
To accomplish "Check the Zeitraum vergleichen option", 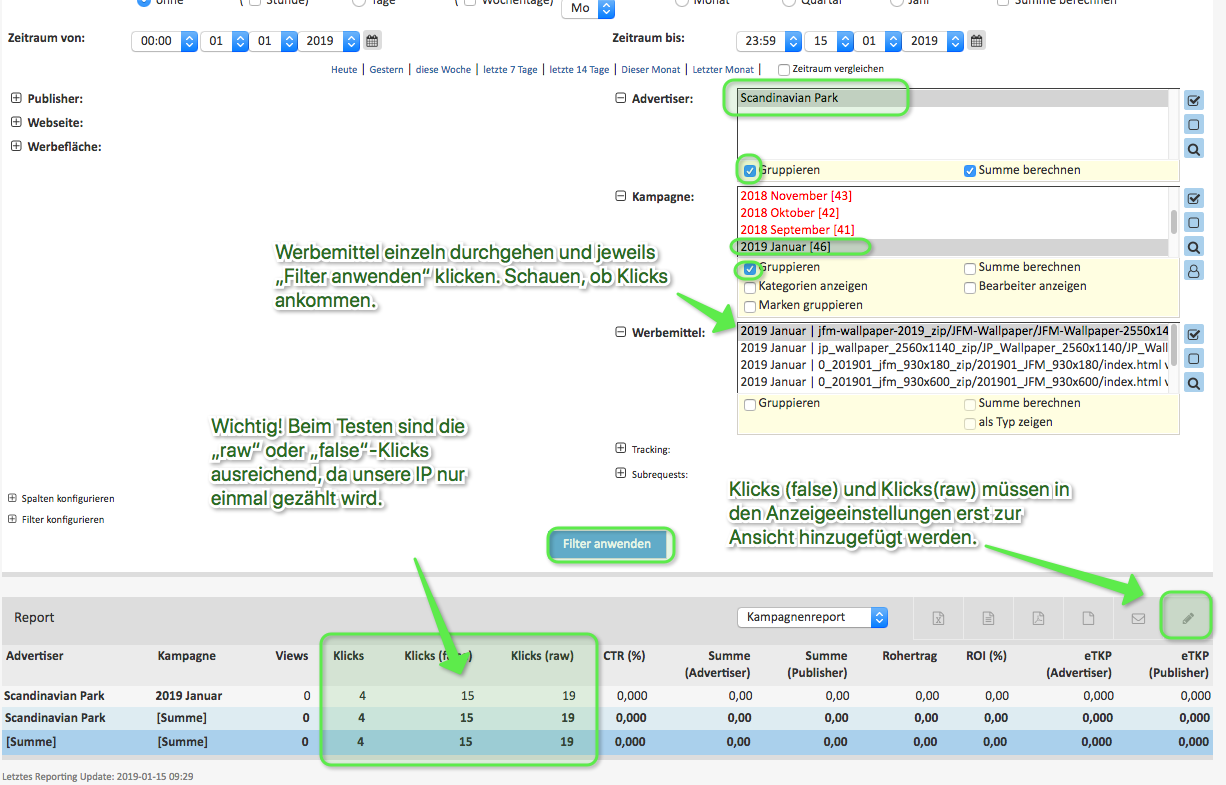I will pyautogui.click(x=784, y=70).
